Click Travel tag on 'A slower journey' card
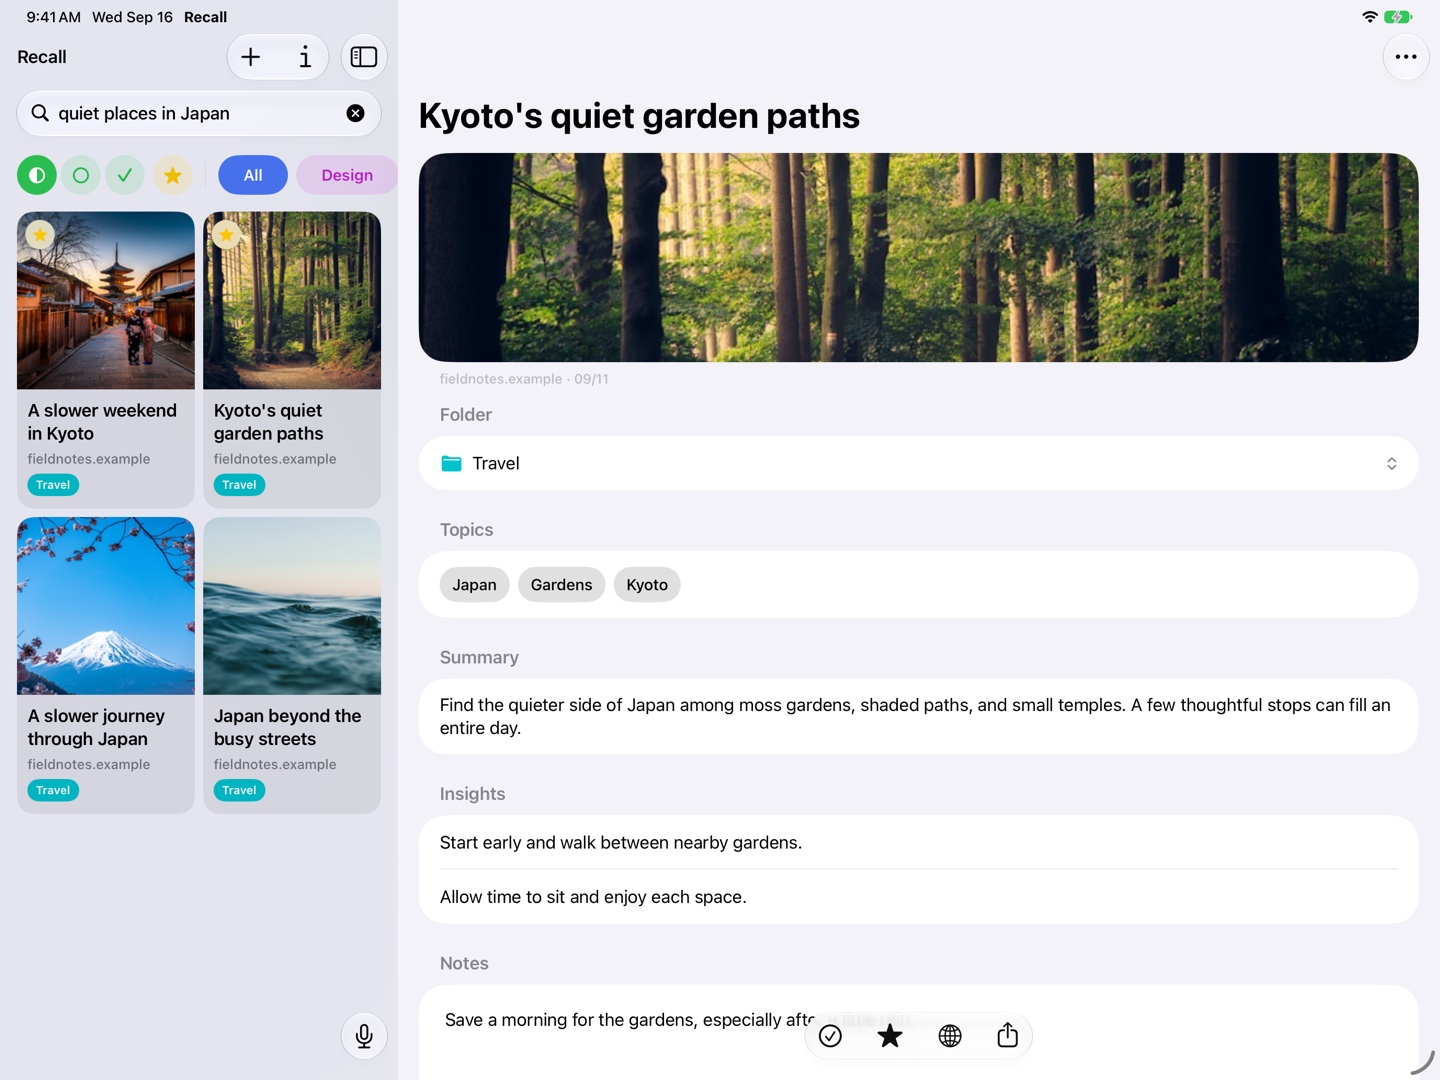The image size is (1440, 1080). 53,790
